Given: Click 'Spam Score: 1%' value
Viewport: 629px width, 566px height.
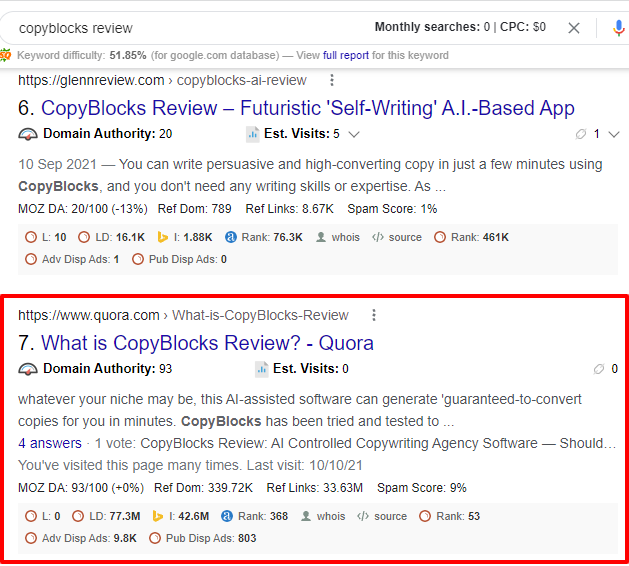Looking at the screenshot, I should pos(392,209).
